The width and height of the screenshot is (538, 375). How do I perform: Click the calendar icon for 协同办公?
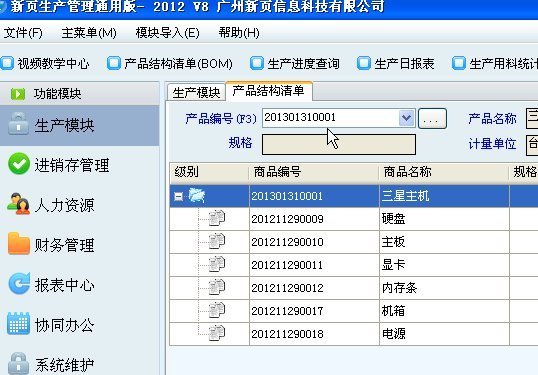pos(18,324)
